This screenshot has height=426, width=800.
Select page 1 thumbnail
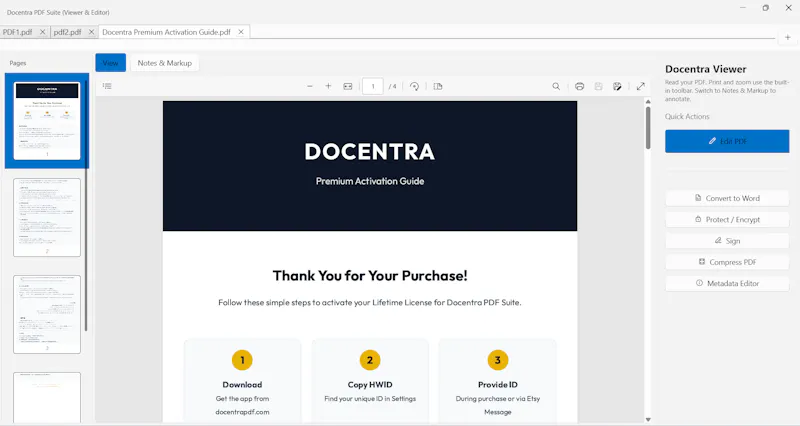click(47, 121)
